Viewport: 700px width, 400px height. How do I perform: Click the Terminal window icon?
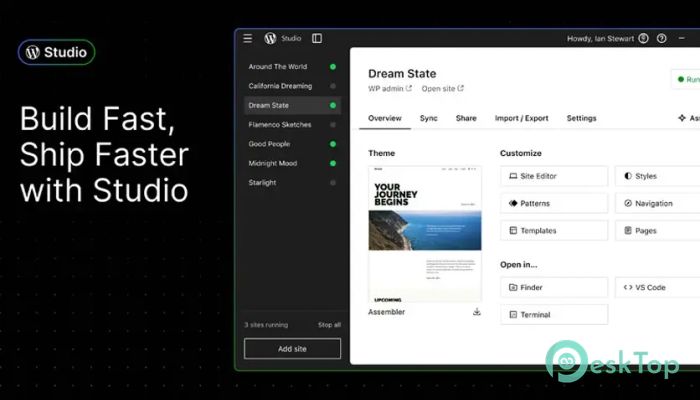(x=513, y=315)
